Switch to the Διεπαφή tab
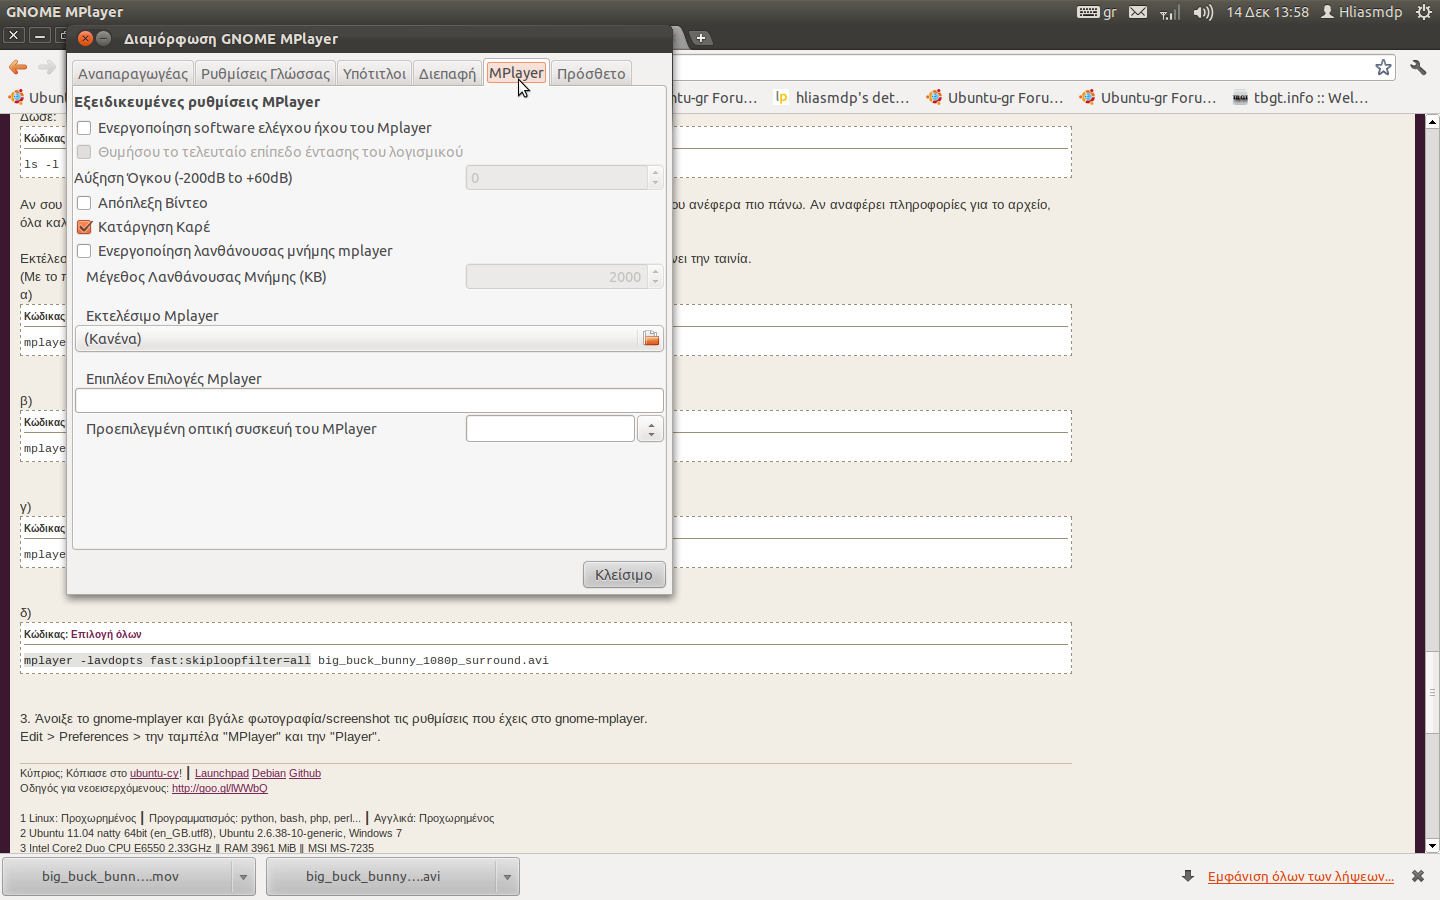 coord(447,73)
